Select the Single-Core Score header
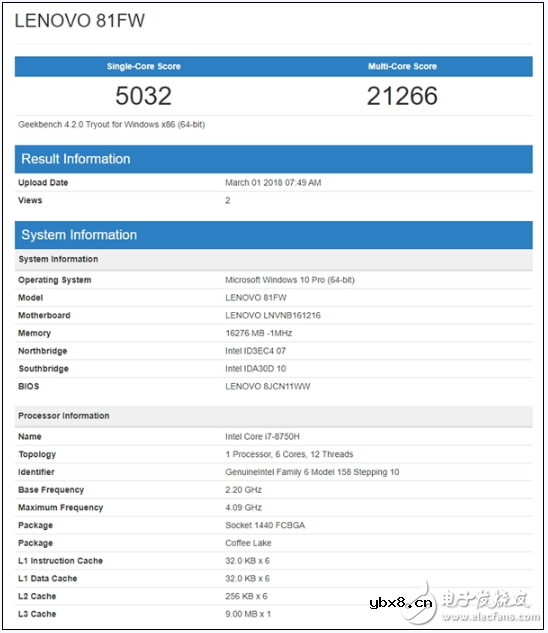The image size is (548, 633). click(144, 66)
